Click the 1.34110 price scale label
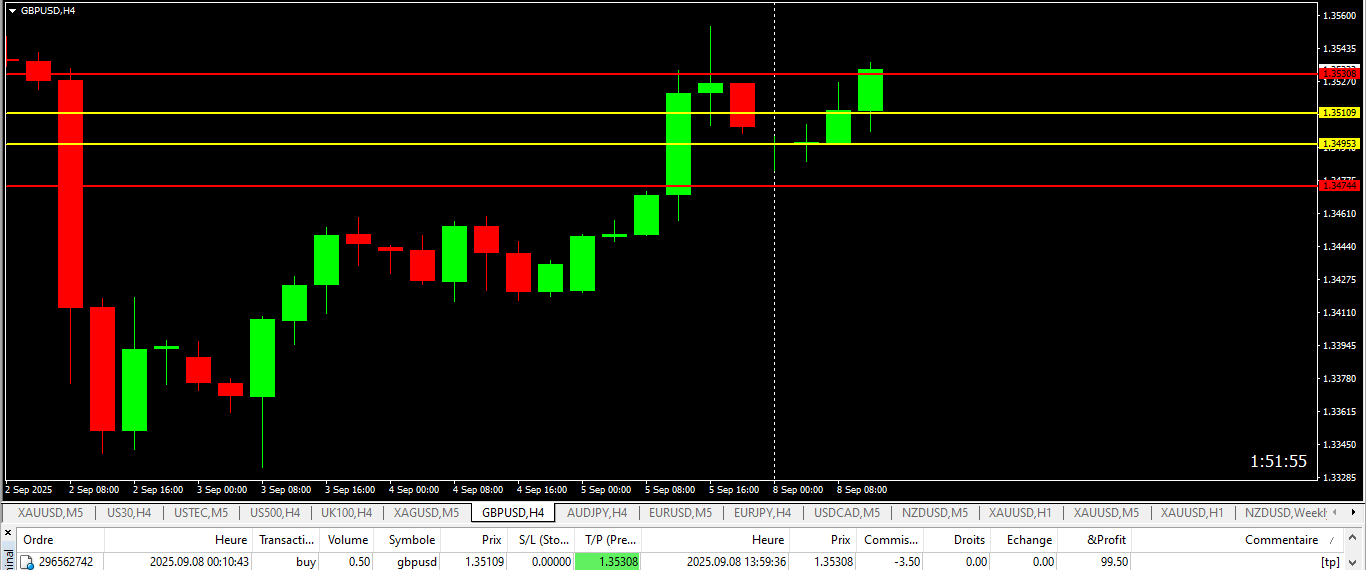1366x570 pixels. [1341, 312]
